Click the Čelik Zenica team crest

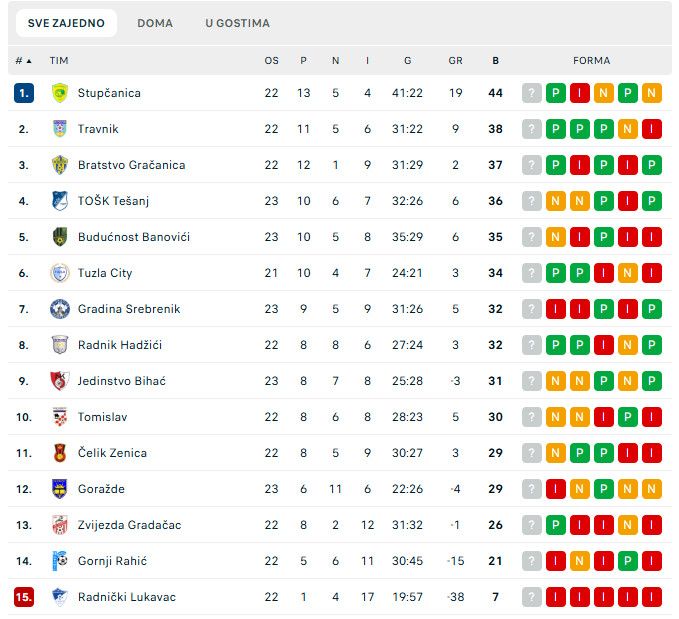tap(60, 453)
